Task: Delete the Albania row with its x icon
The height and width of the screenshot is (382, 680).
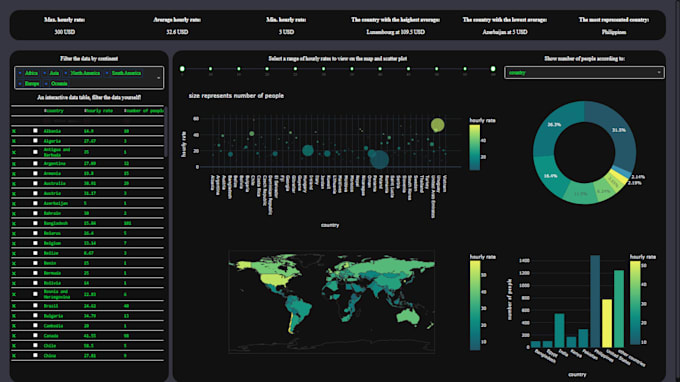Action: (14, 131)
